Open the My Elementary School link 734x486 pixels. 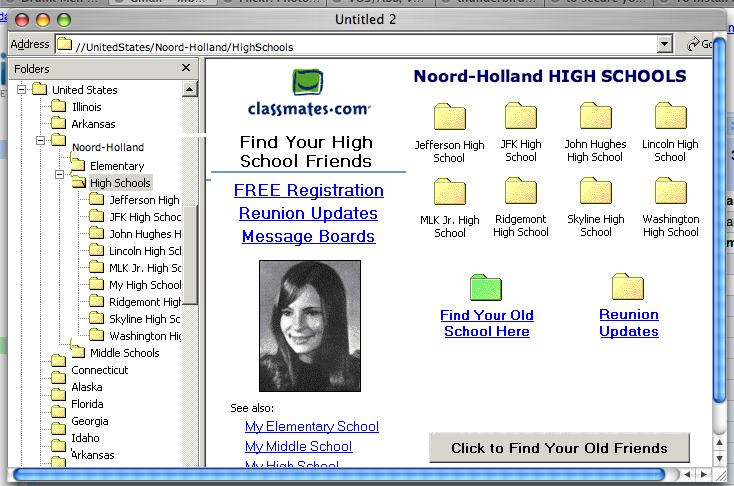point(312,427)
